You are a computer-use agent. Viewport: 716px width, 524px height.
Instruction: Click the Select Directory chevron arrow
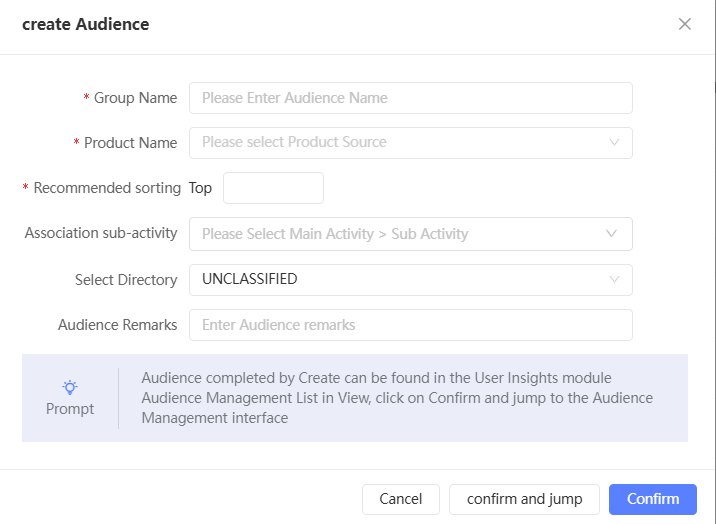614,279
